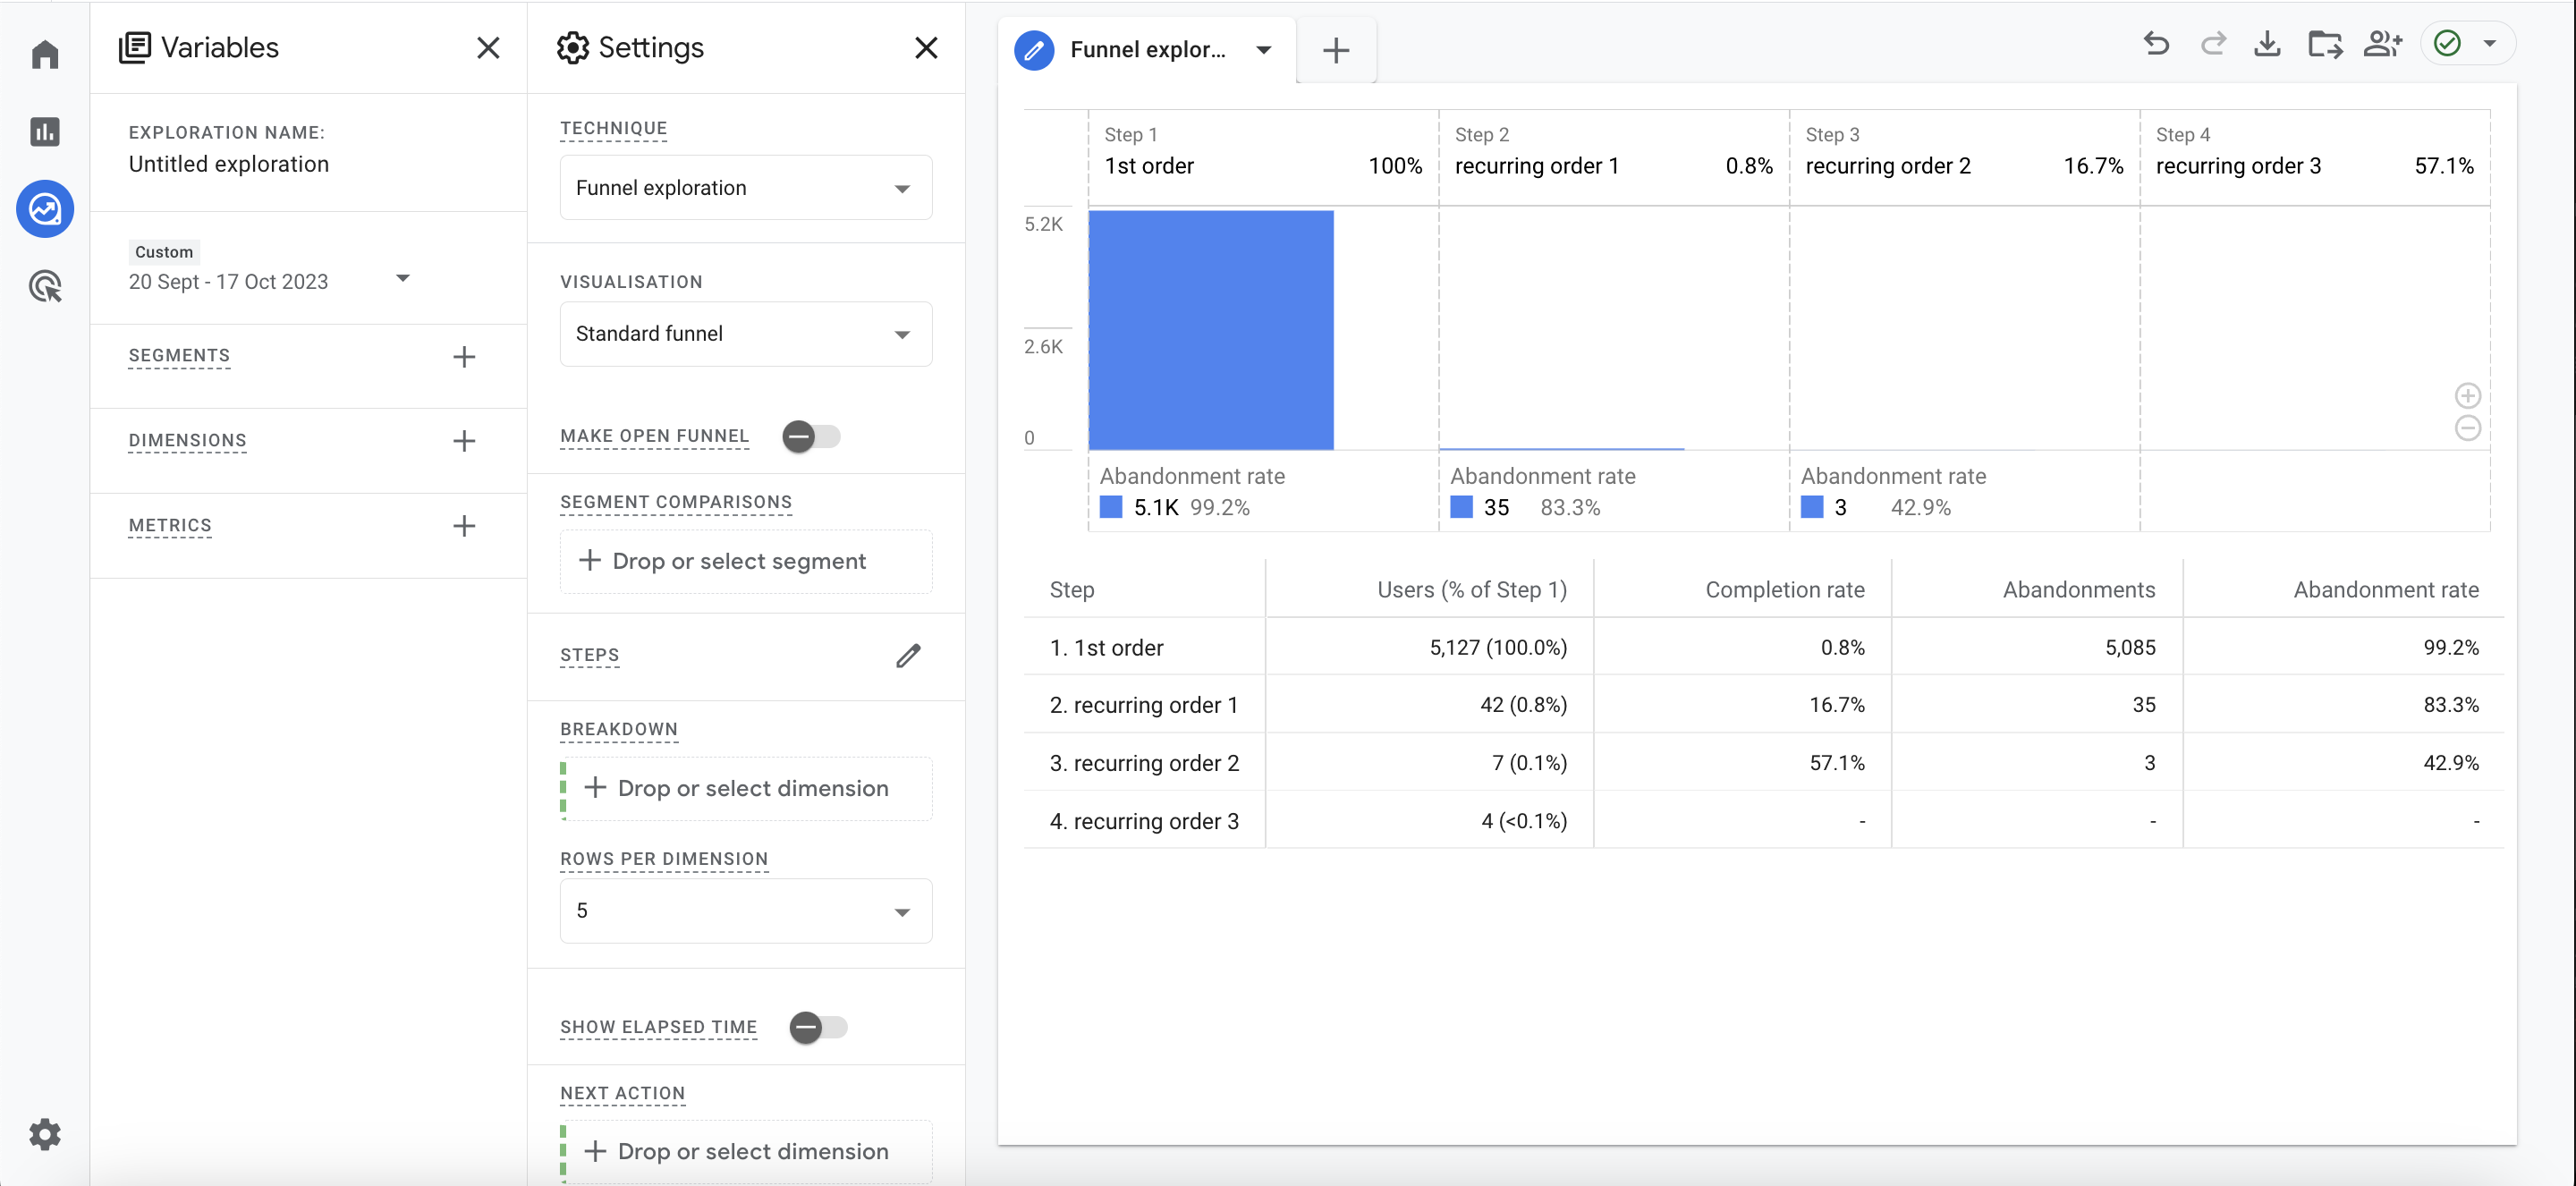Click the Settings gear panel icon
Image resolution: width=2576 pixels, height=1186 pixels.
[x=573, y=48]
